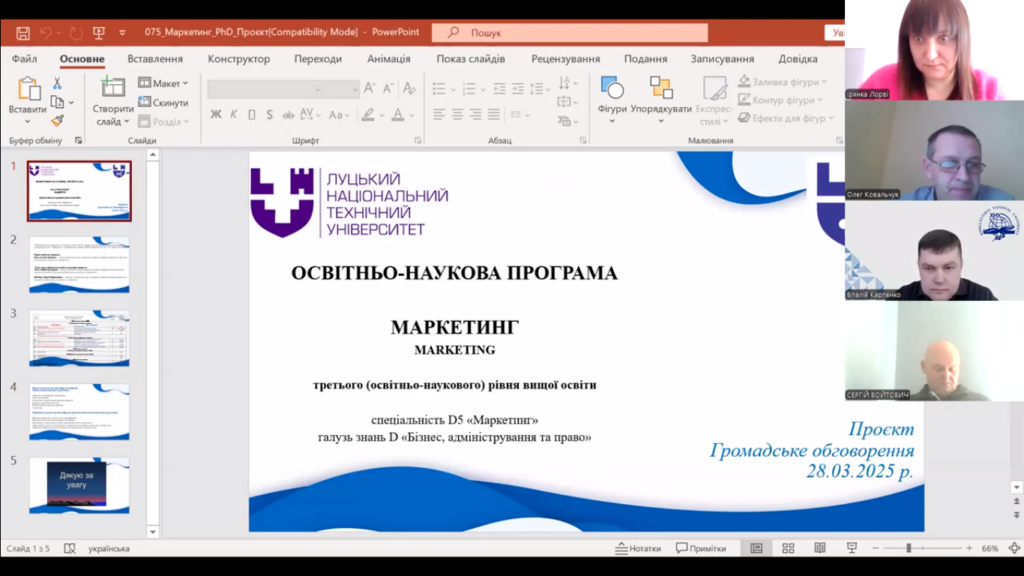Toggle numbered list

pos(469,88)
